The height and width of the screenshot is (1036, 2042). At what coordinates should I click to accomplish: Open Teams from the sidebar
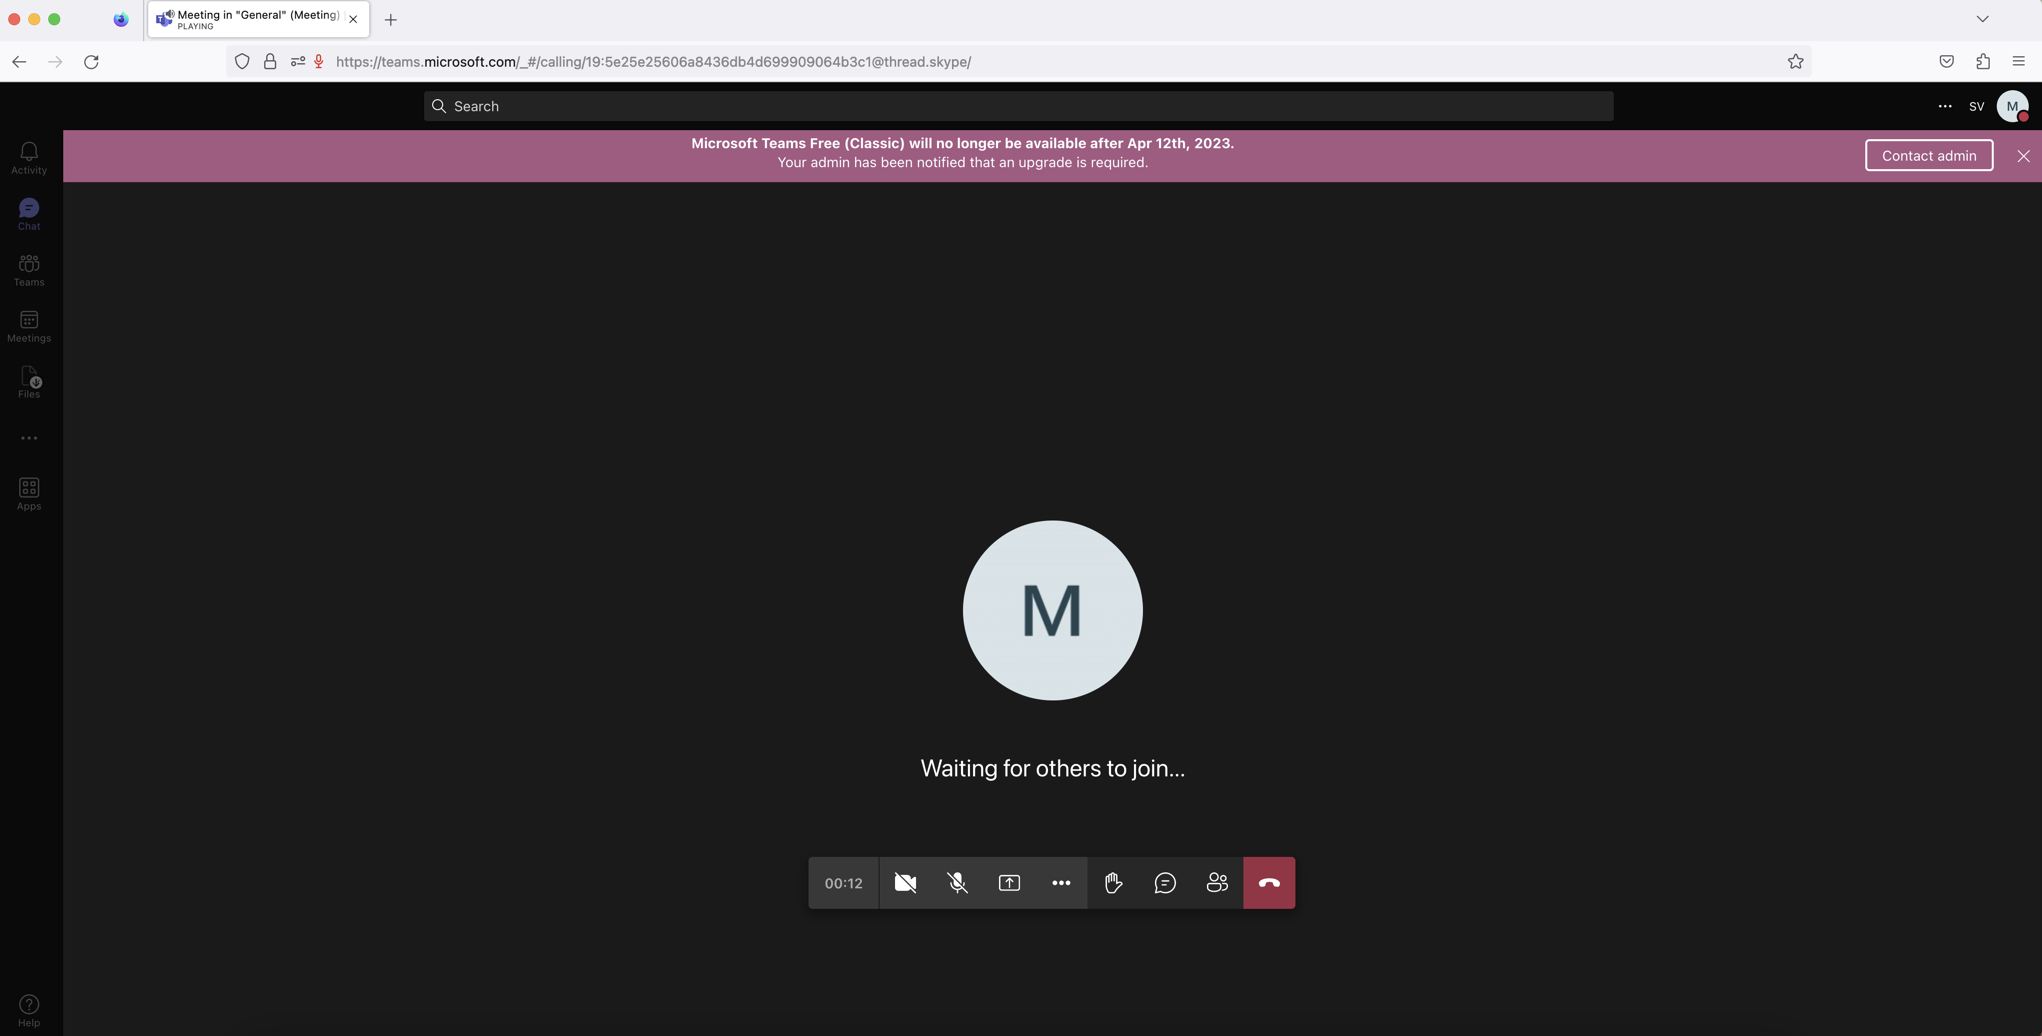coord(28,268)
